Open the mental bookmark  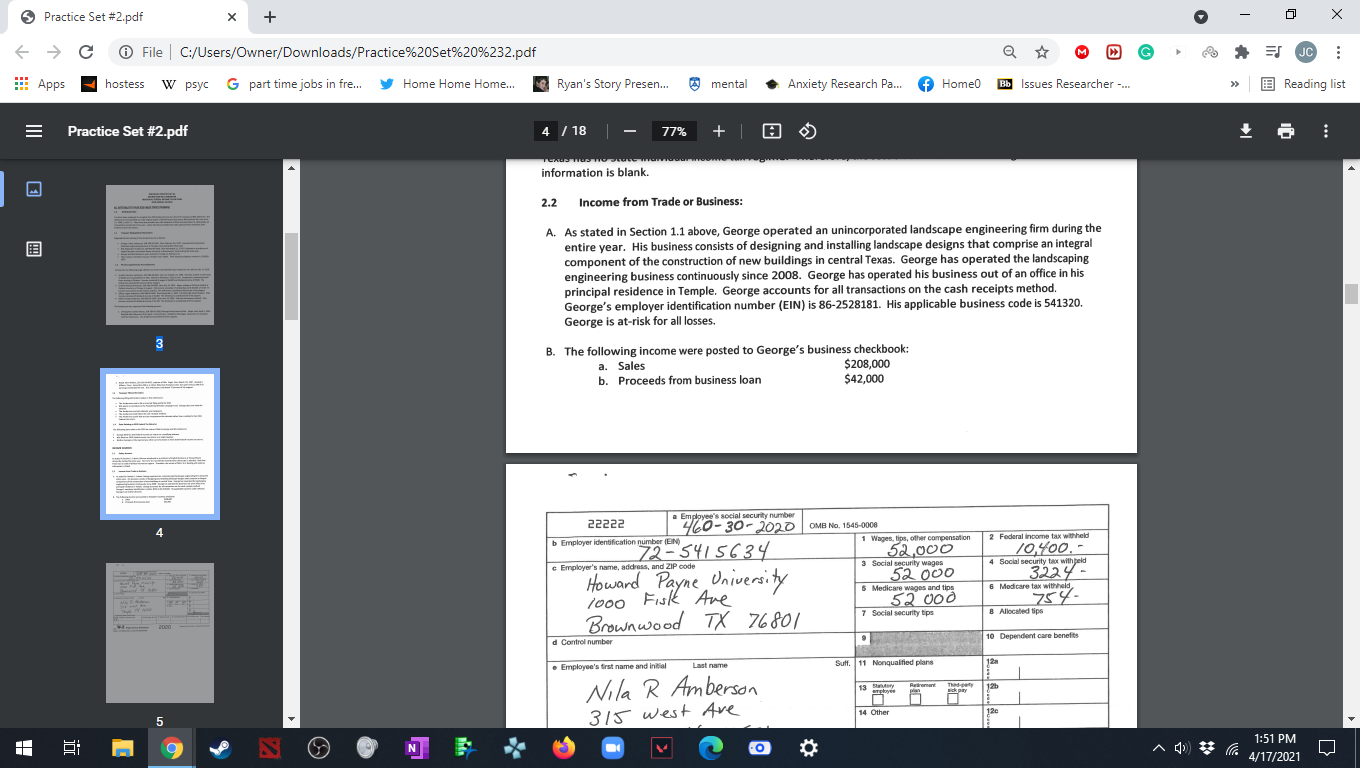coord(718,84)
